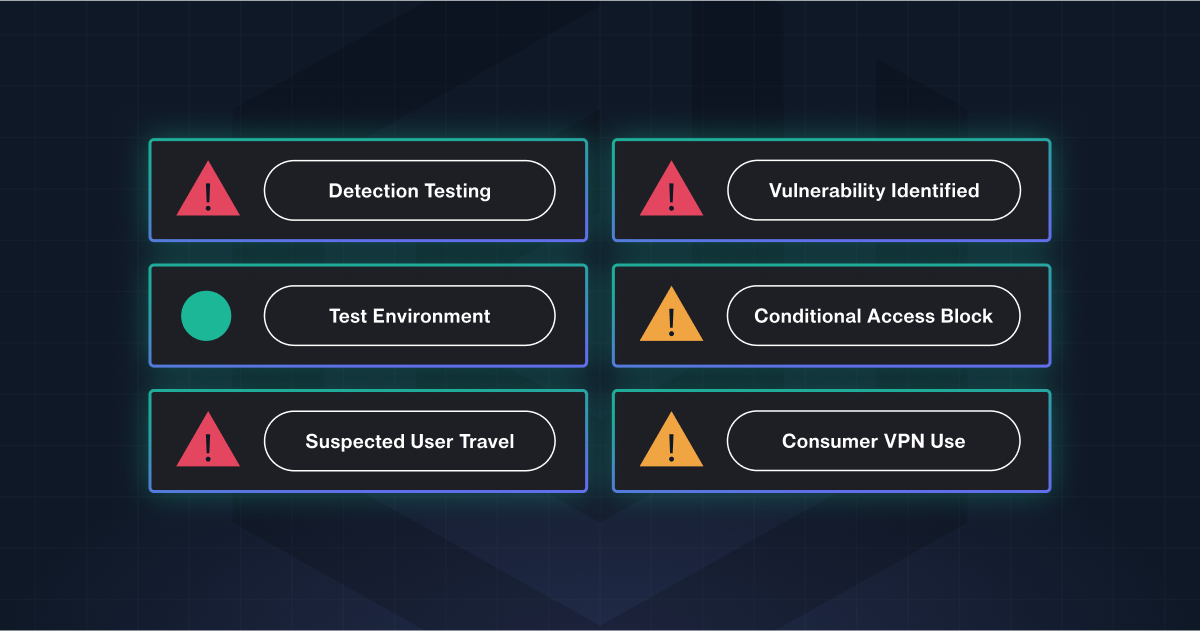Click the red warning icon beside Detection Testing

click(208, 191)
